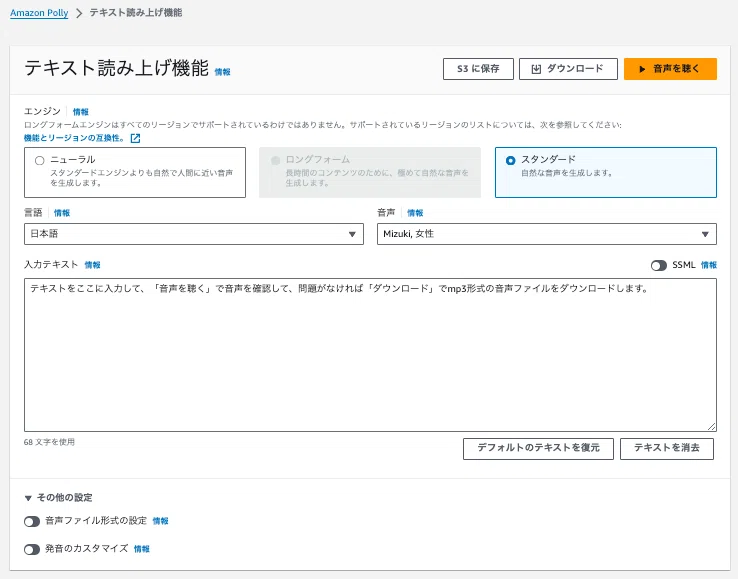Open 情報 link beside 音声 label
Screen dimensions: 738x579
point(415,213)
